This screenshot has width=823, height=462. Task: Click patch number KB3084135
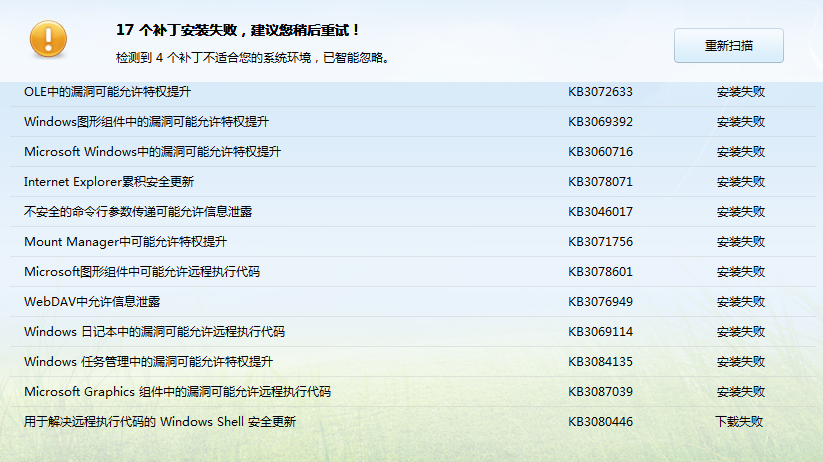tap(600, 361)
